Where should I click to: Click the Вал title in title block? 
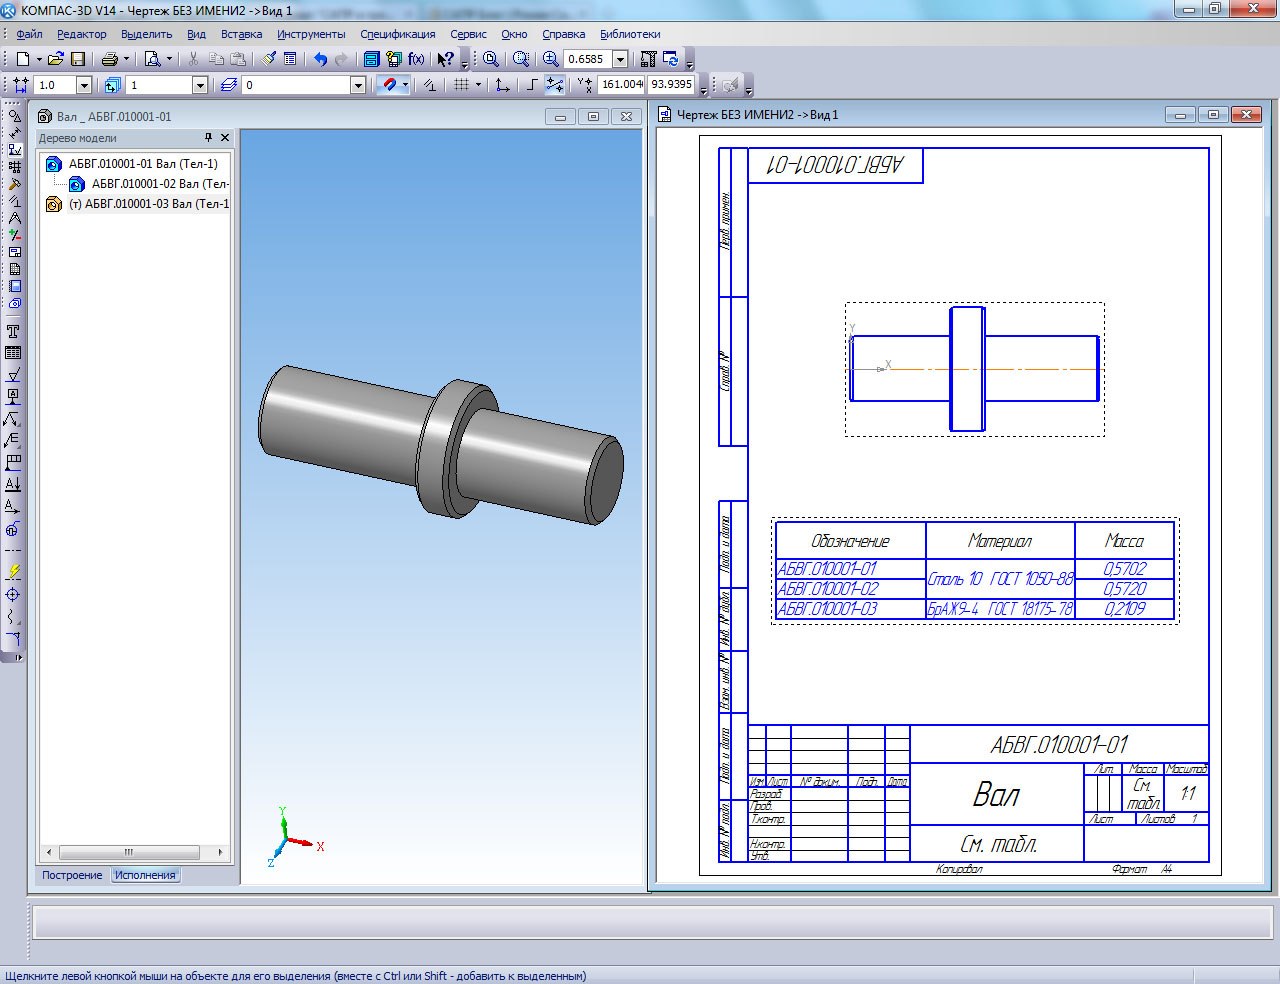click(997, 795)
